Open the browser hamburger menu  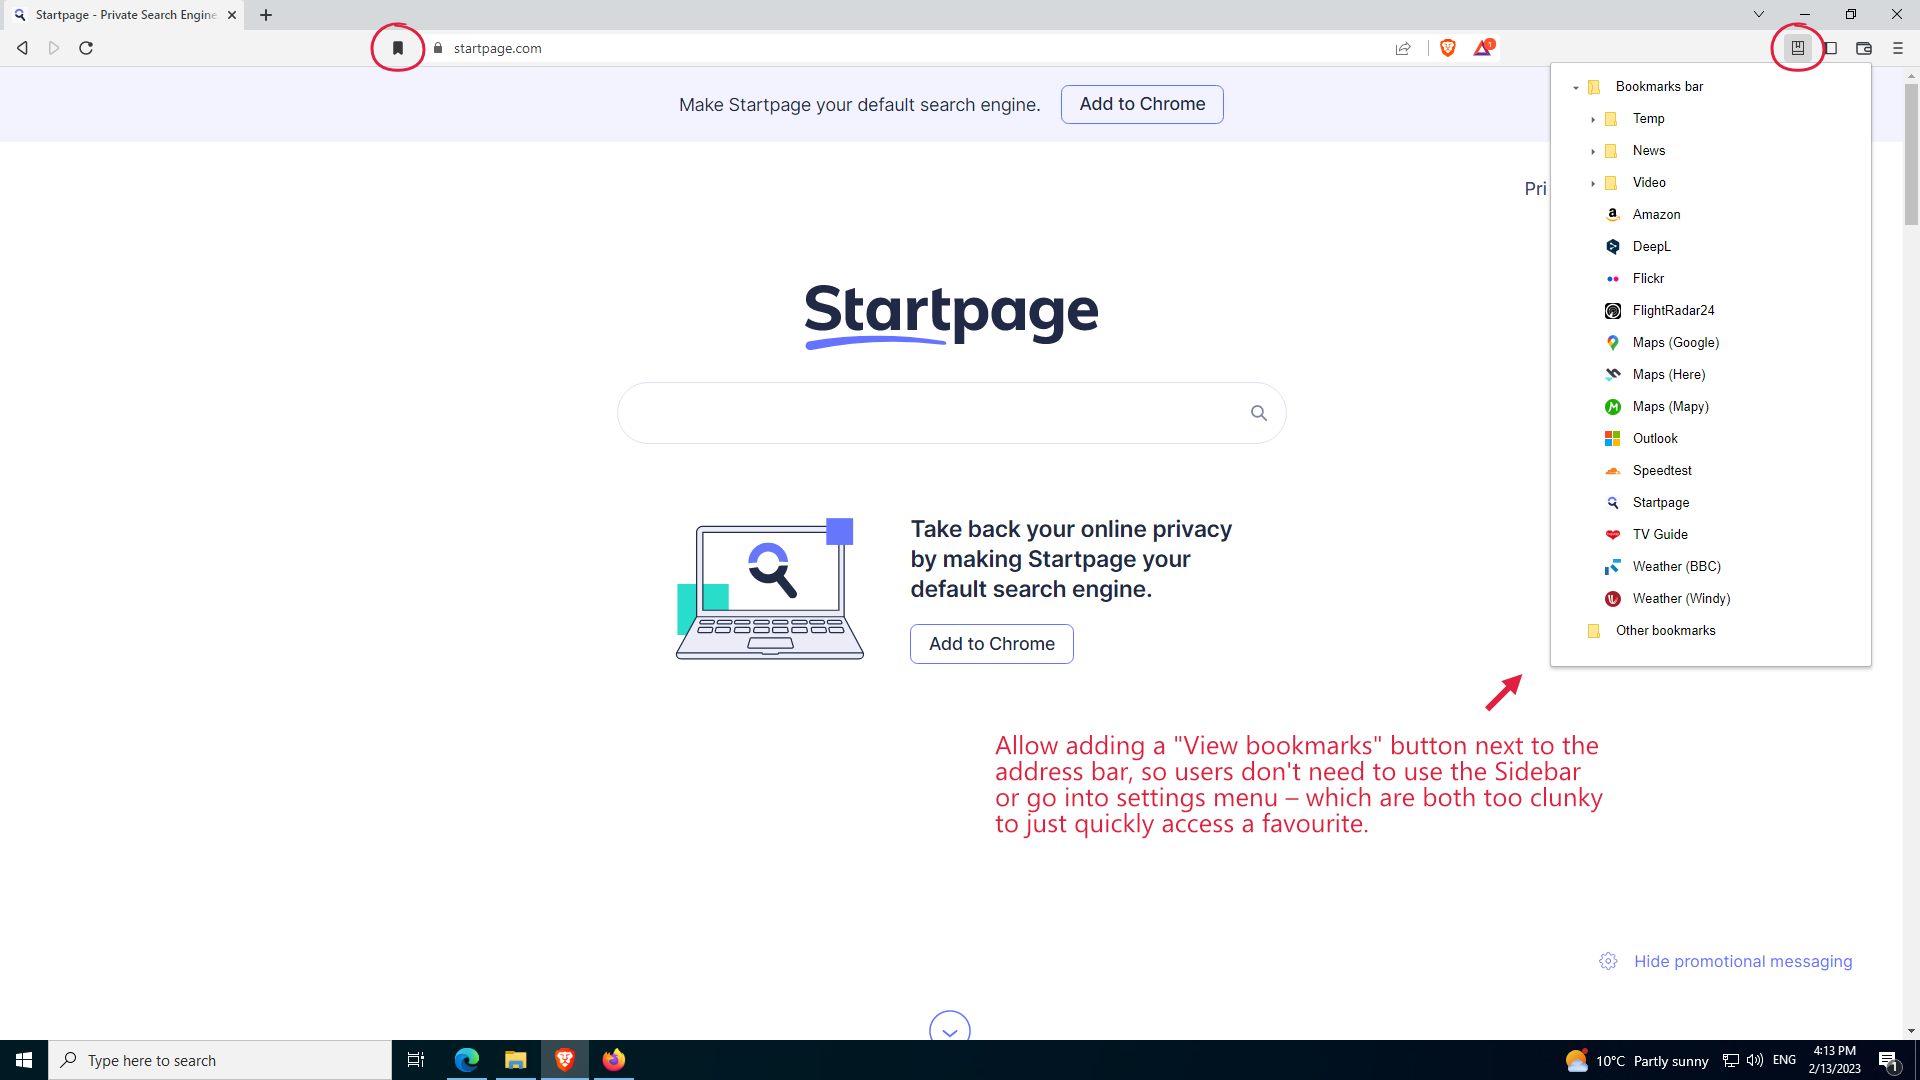coord(1897,48)
